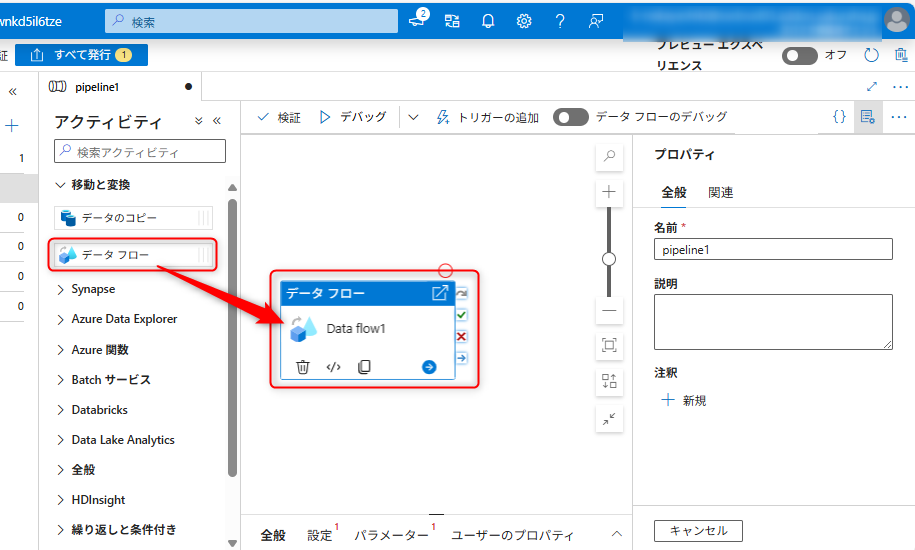Click the 名前 pipeline1 input field

point(773,249)
